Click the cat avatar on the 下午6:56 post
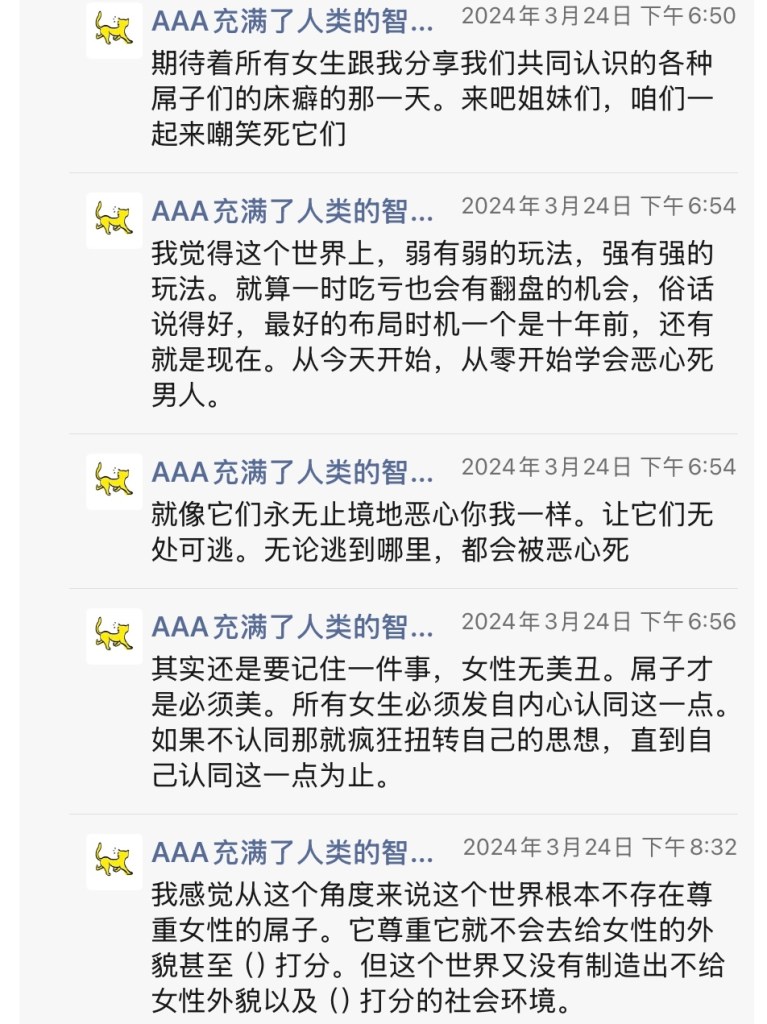 tap(114, 636)
